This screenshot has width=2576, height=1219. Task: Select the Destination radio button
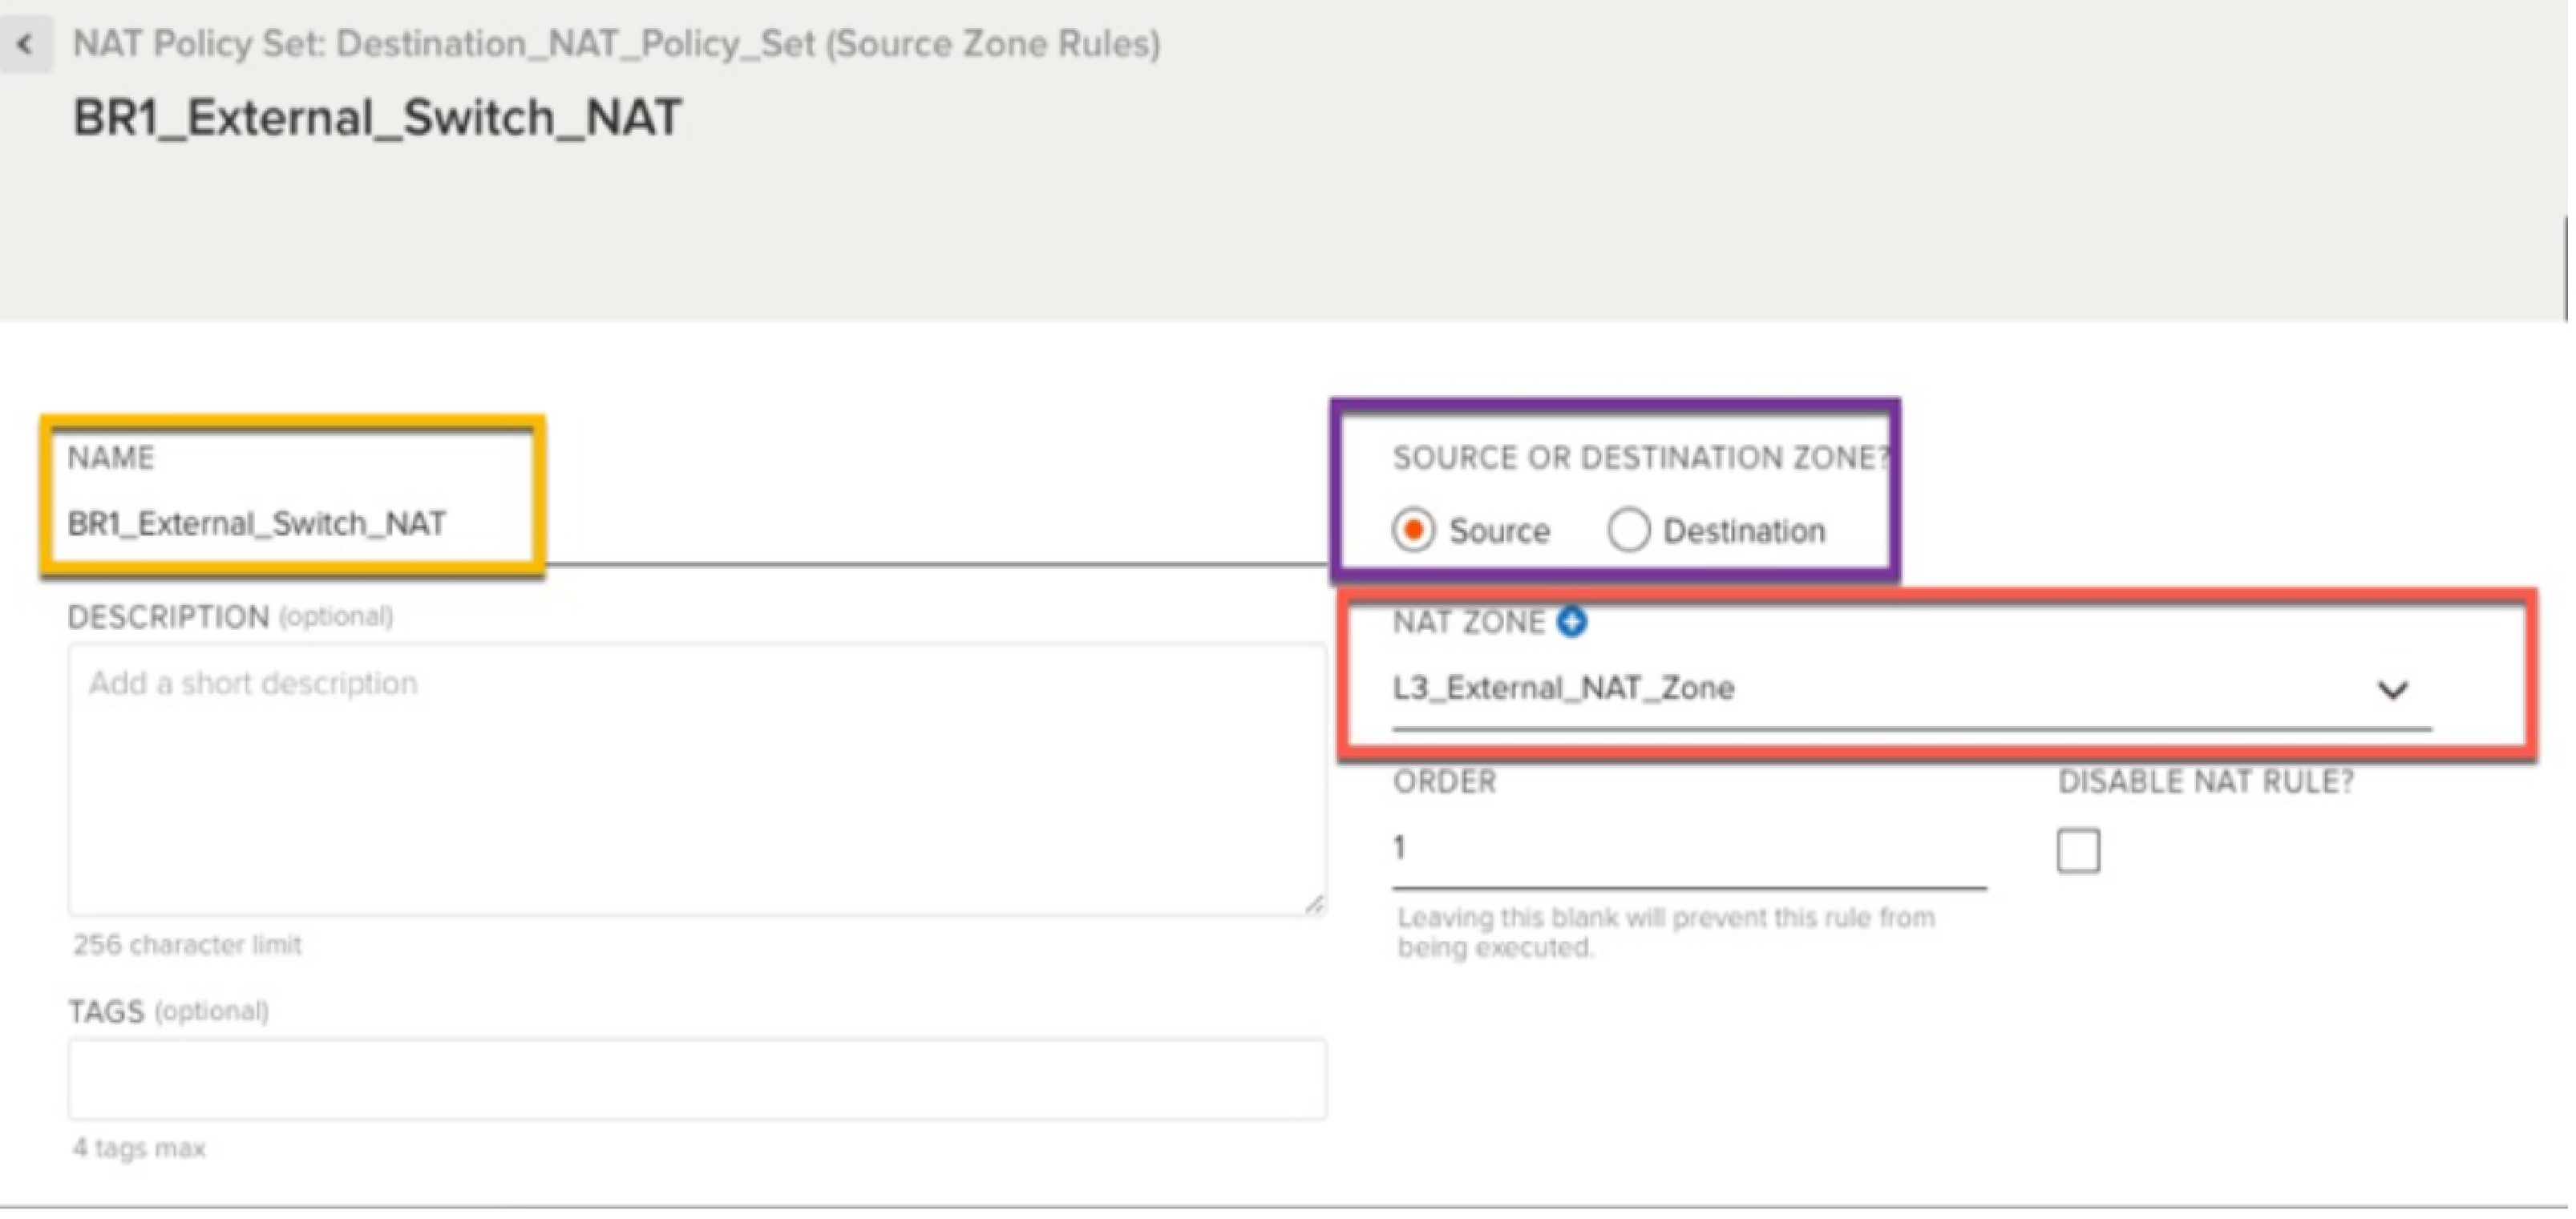1630,531
